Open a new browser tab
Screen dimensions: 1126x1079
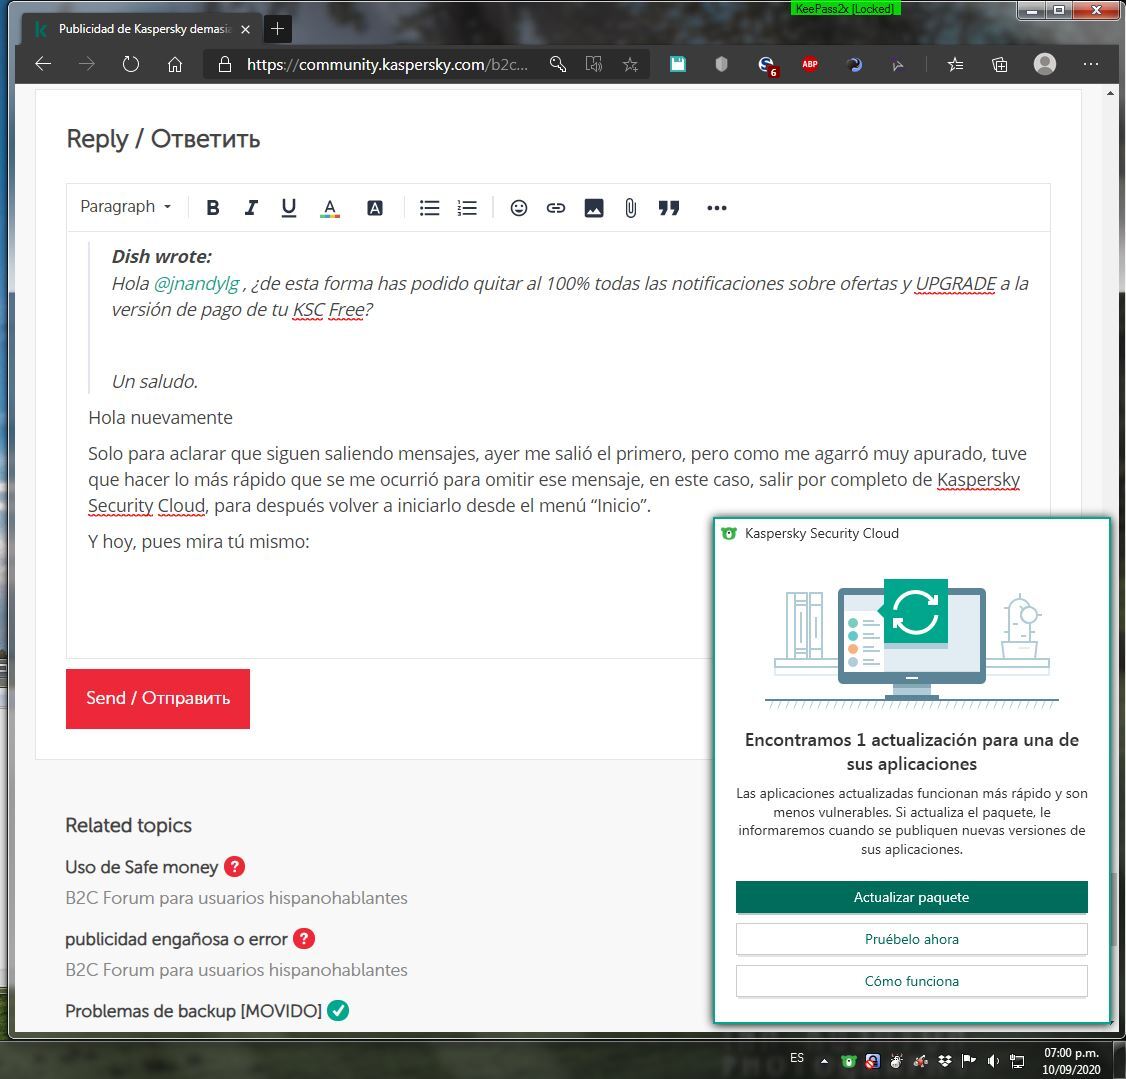click(277, 29)
